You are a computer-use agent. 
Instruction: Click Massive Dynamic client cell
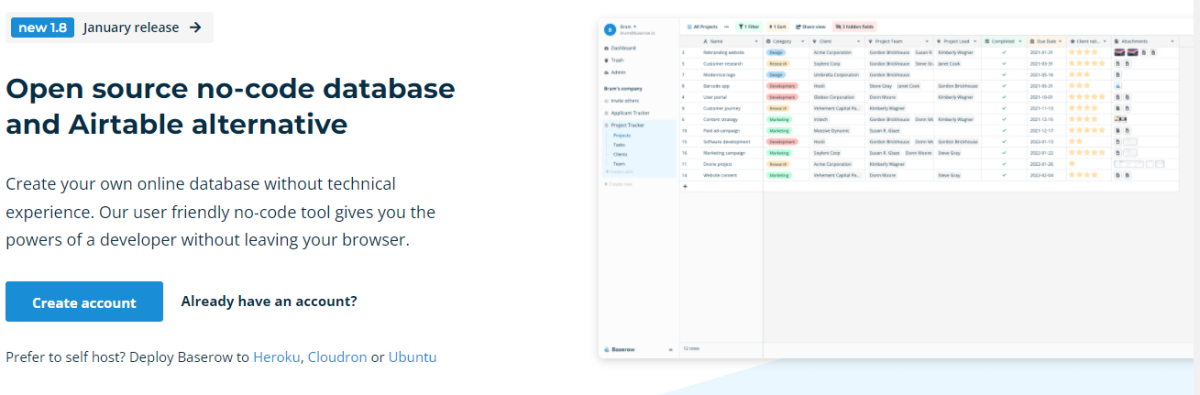[x=831, y=131]
